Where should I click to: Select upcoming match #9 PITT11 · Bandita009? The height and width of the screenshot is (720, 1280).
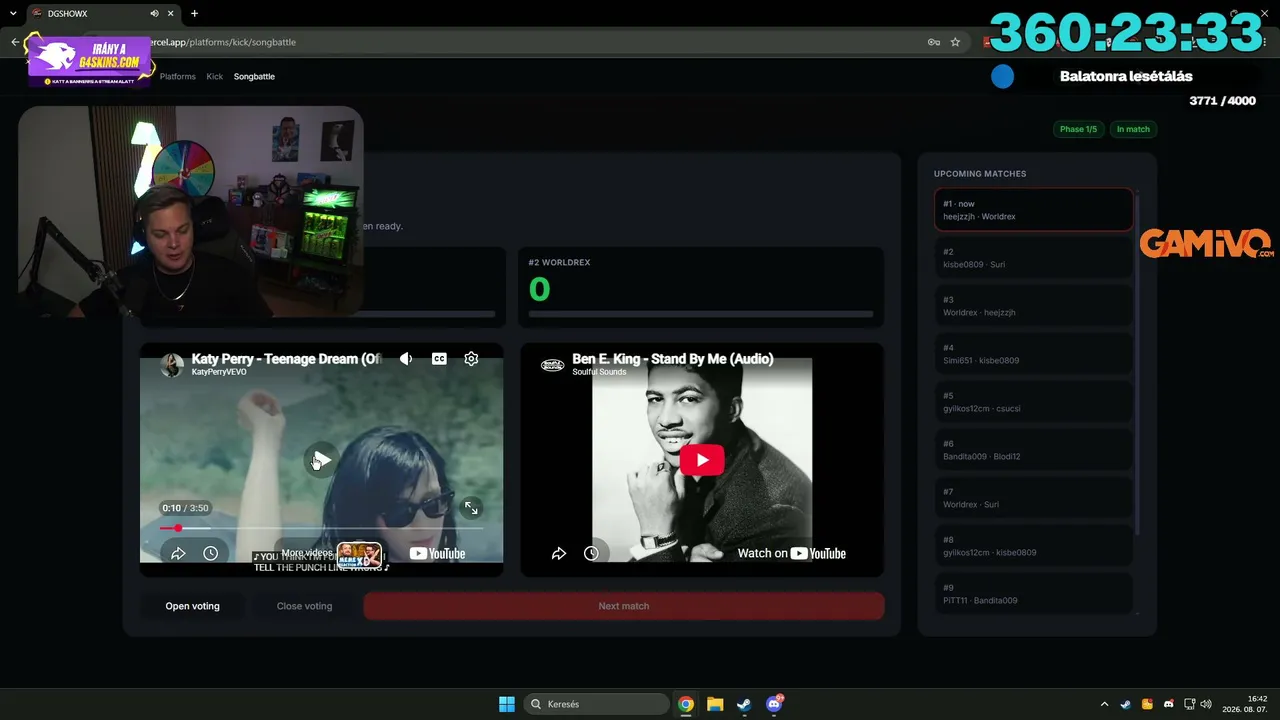tap(1034, 593)
